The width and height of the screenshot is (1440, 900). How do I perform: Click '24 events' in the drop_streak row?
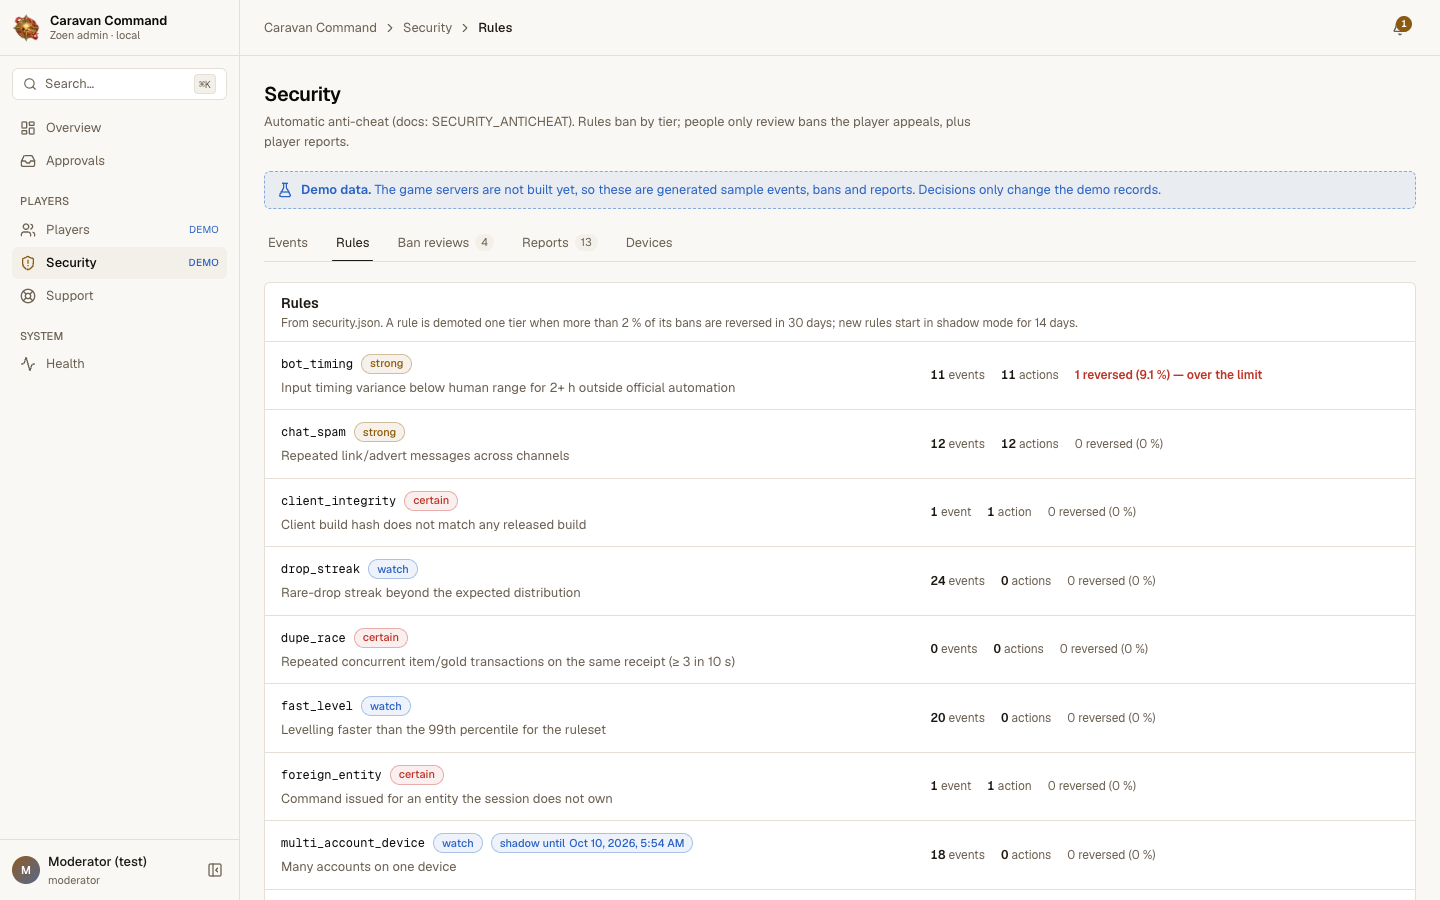pyautogui.click(x=957, y=581)
